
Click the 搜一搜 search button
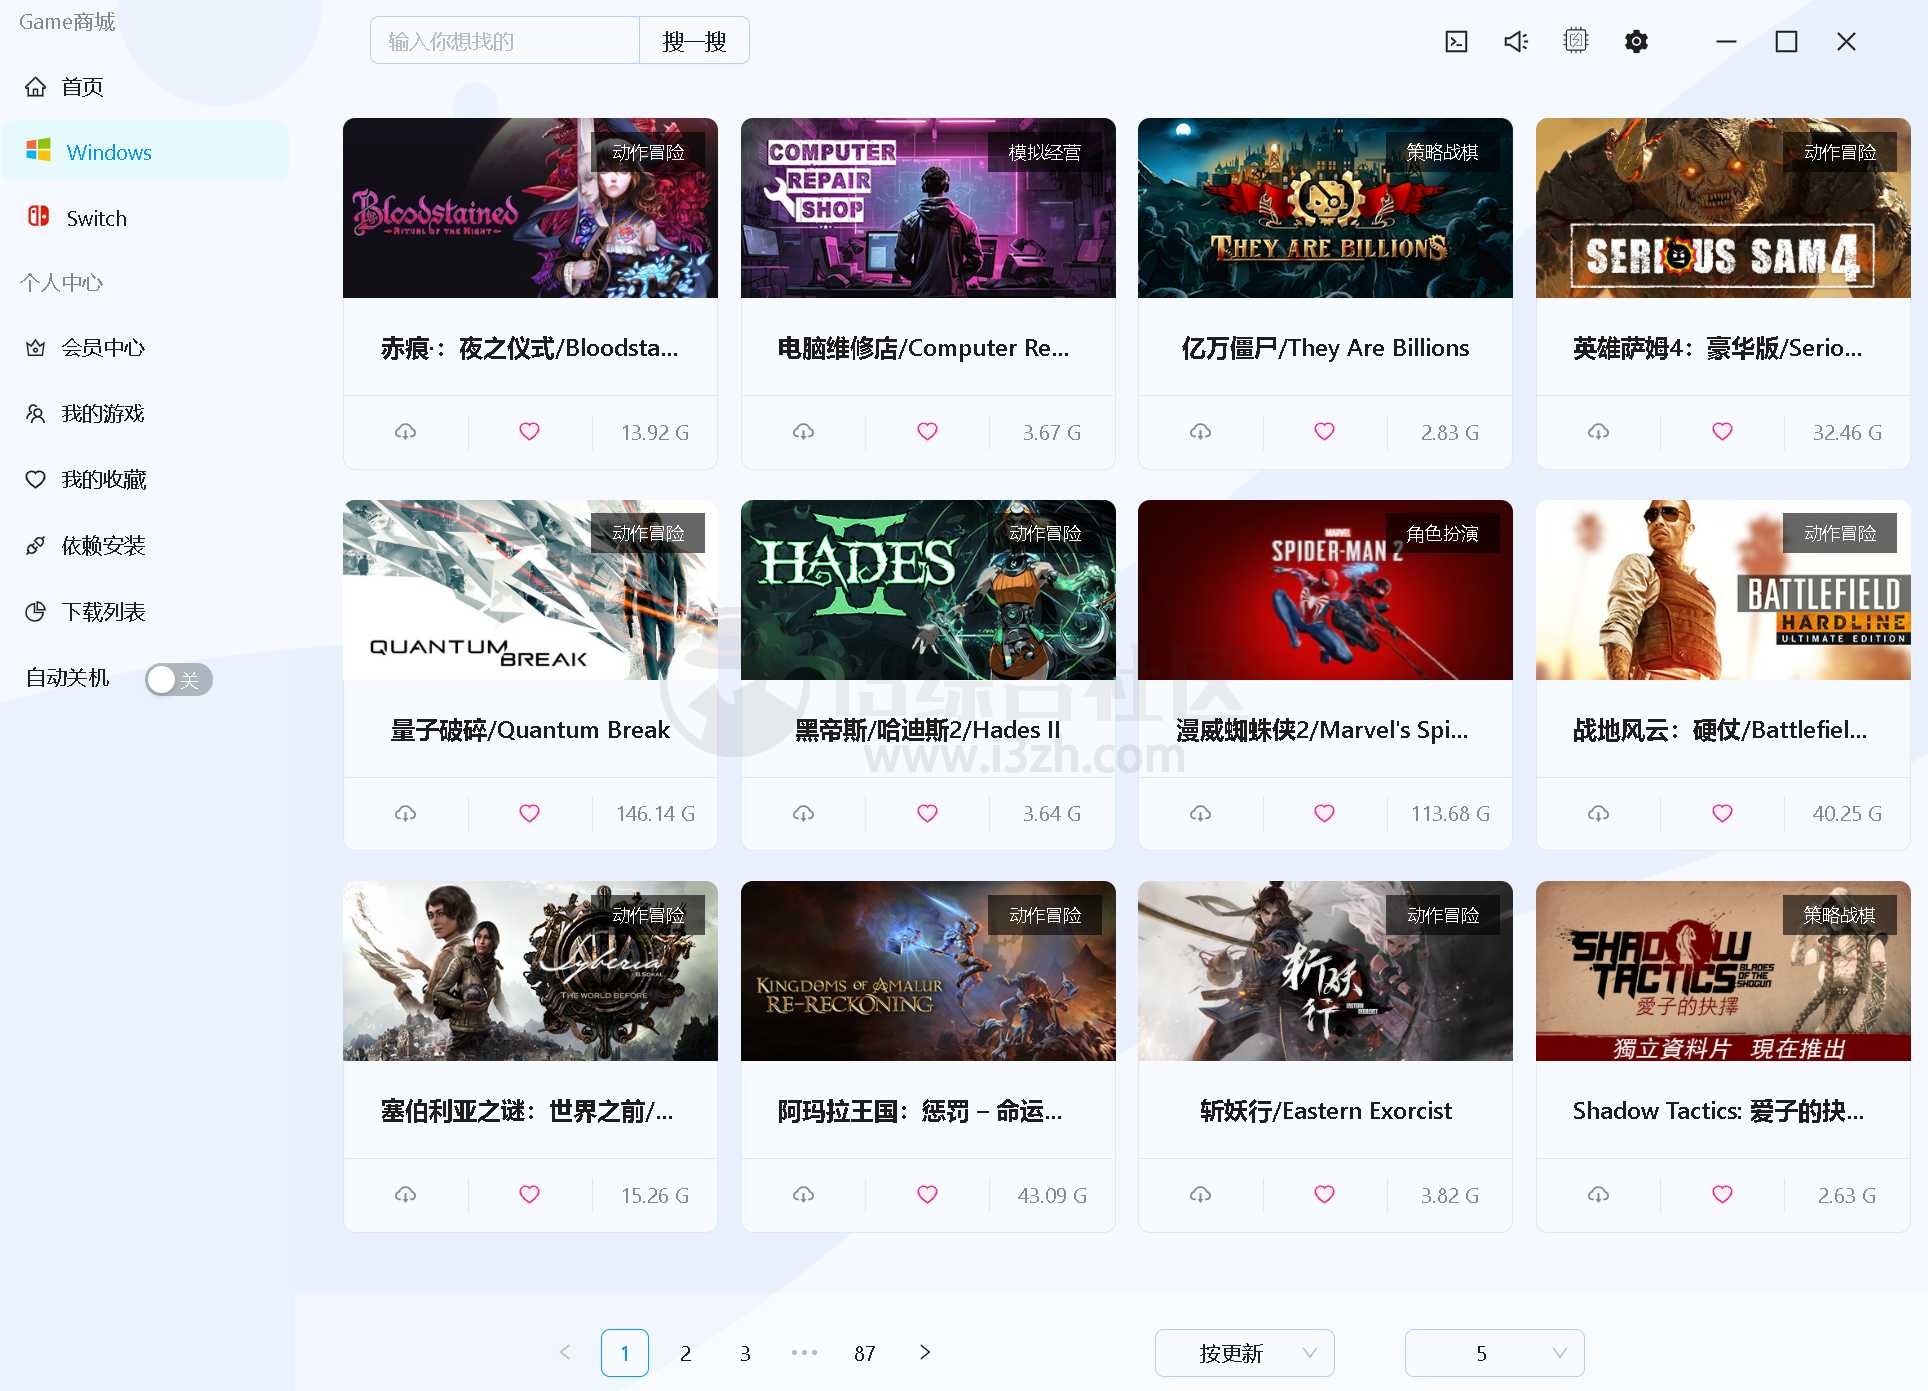pos(694,41)
